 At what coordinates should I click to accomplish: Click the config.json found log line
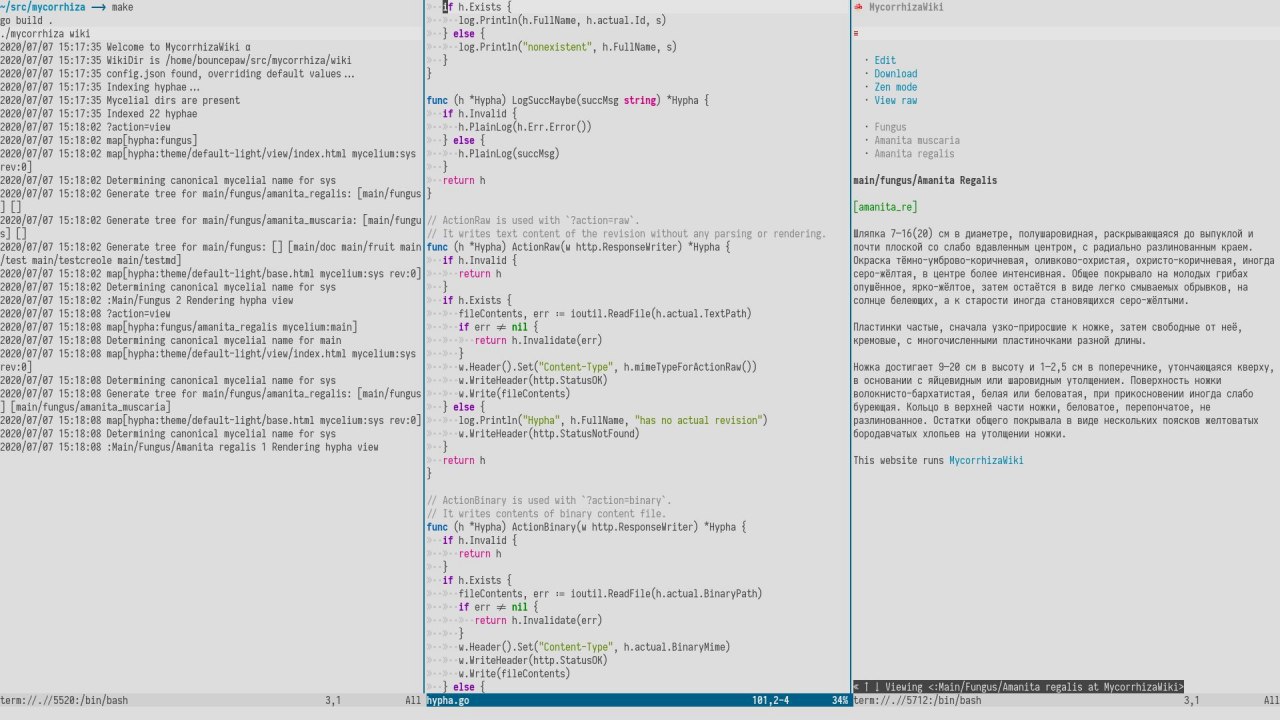pos(177,74)
